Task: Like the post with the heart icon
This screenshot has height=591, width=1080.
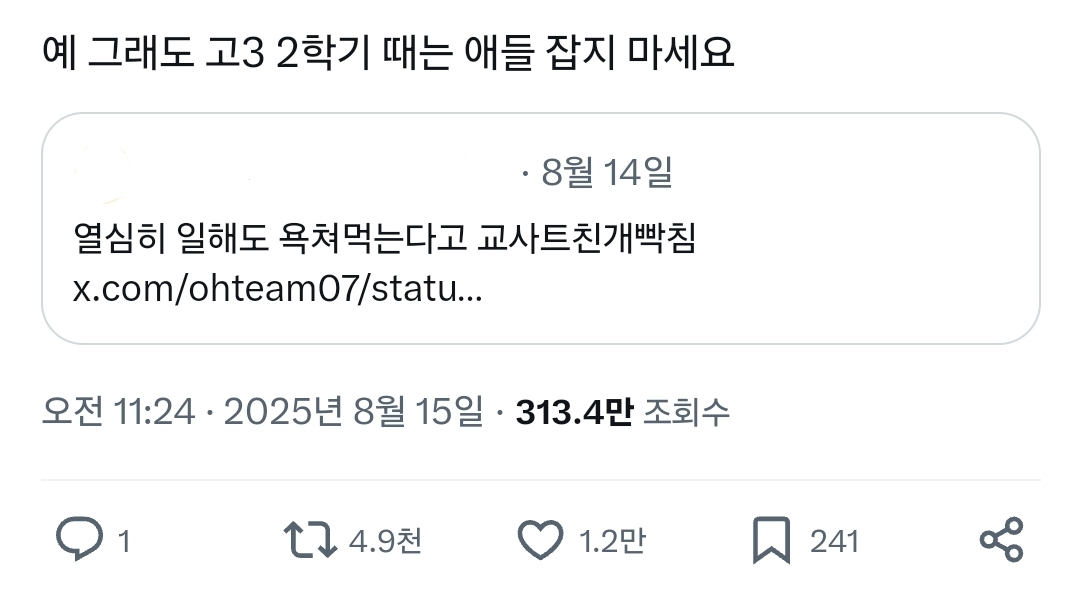Action: pos(540,539)
